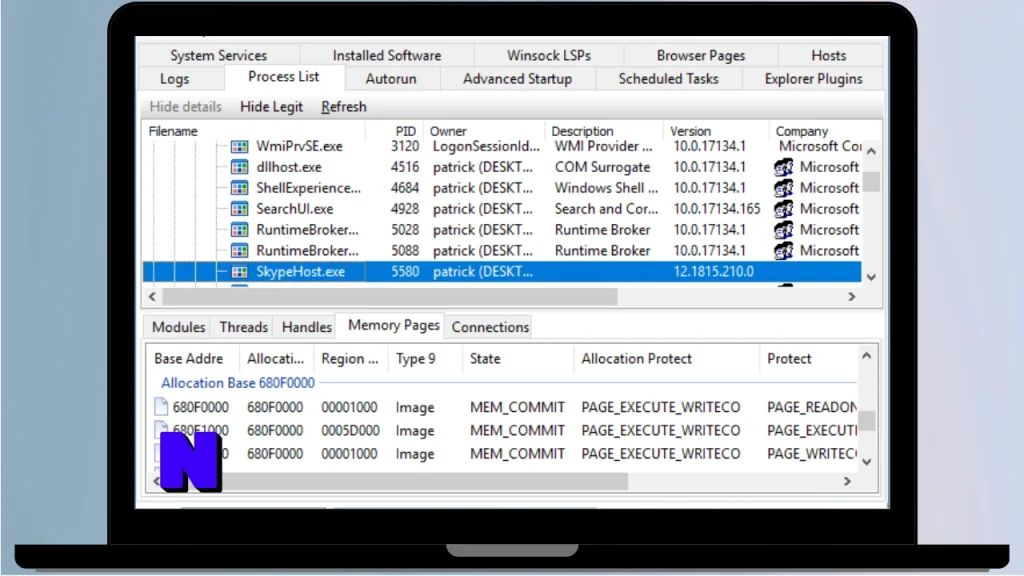Sort processes by PID column header
Screen dimensions: 1024x576
394,131
